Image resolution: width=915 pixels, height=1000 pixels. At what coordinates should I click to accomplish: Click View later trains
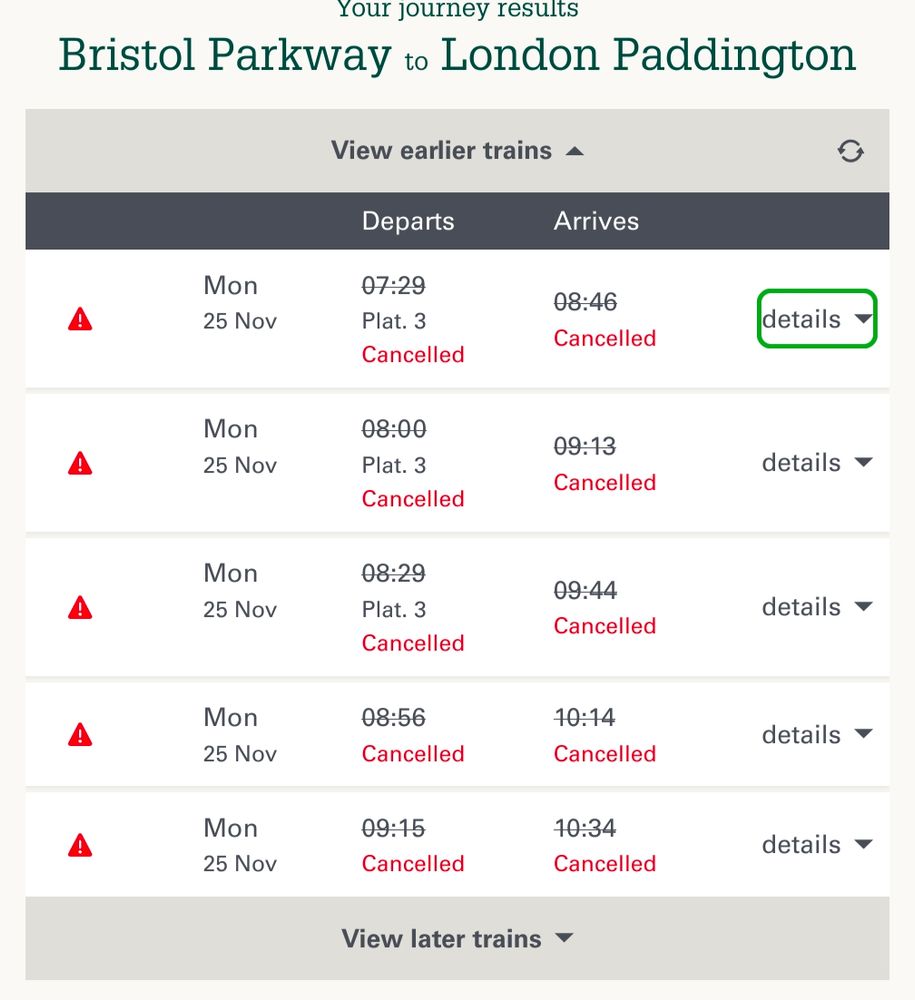point(457,938)
